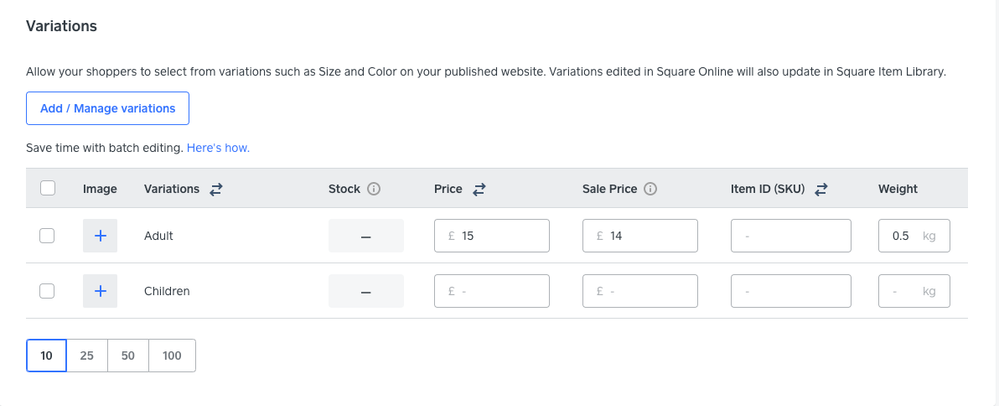Click the Add / Manage variations button
Image resolution: width=999 pixels, height=406 pixels.
(x=108, y=108)
